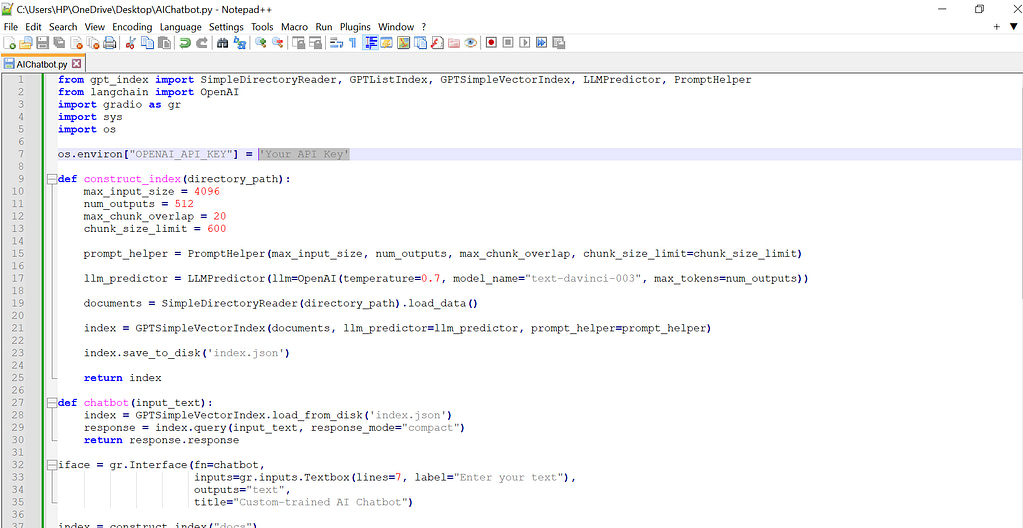Toggle the red Start Recording macro button
1023x528 pixels.
coord(491,43)
